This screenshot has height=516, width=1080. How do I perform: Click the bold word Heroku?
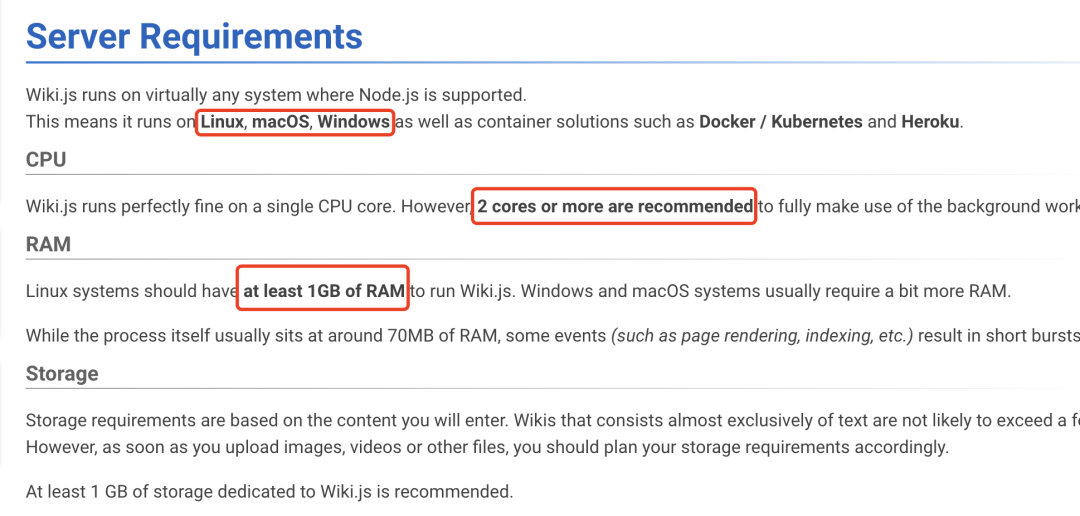point(930,122)
